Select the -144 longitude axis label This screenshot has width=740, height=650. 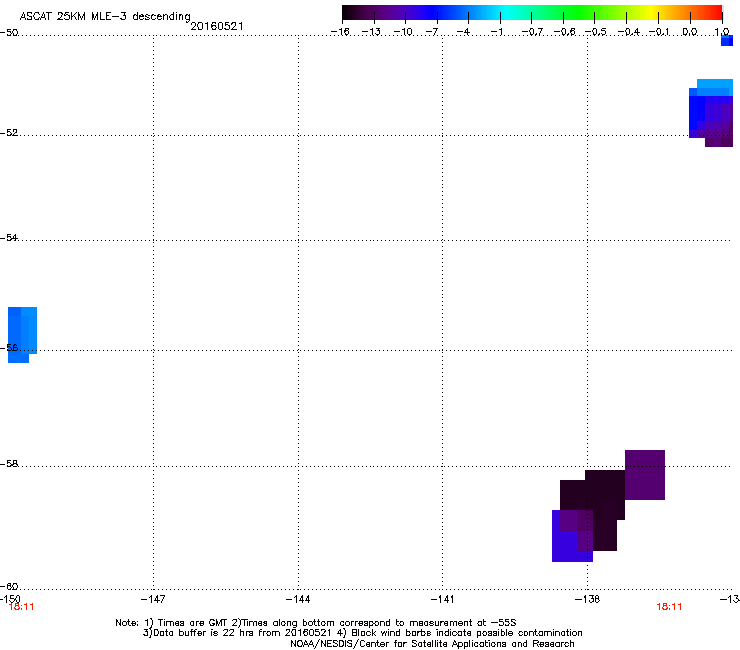pos(298,599)
